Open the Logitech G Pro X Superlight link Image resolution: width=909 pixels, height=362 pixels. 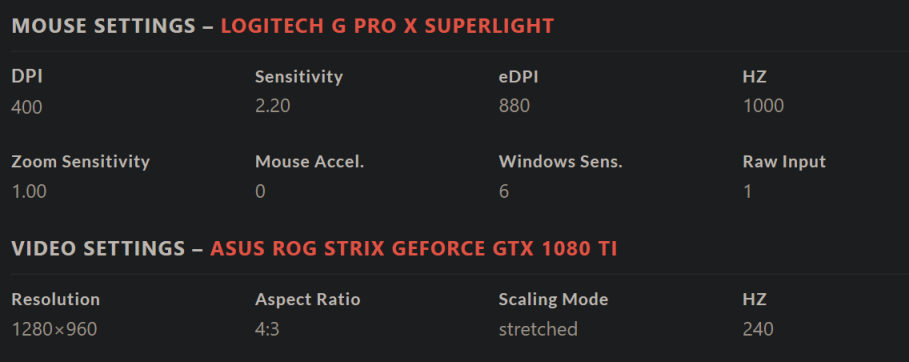tap(387, 26)
